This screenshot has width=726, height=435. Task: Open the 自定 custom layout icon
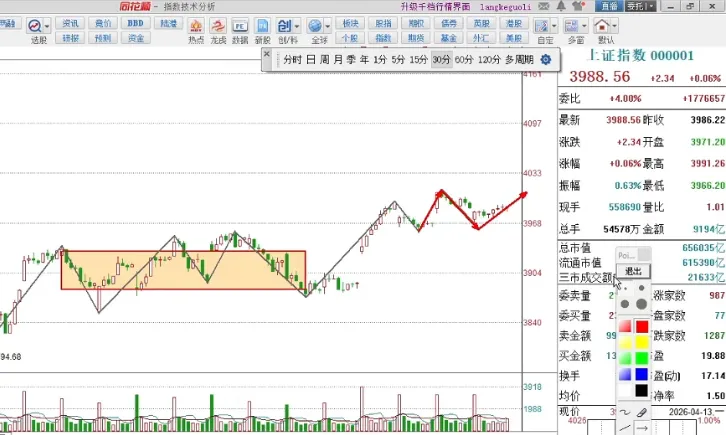pyautogui.click(x=541, y=26)
